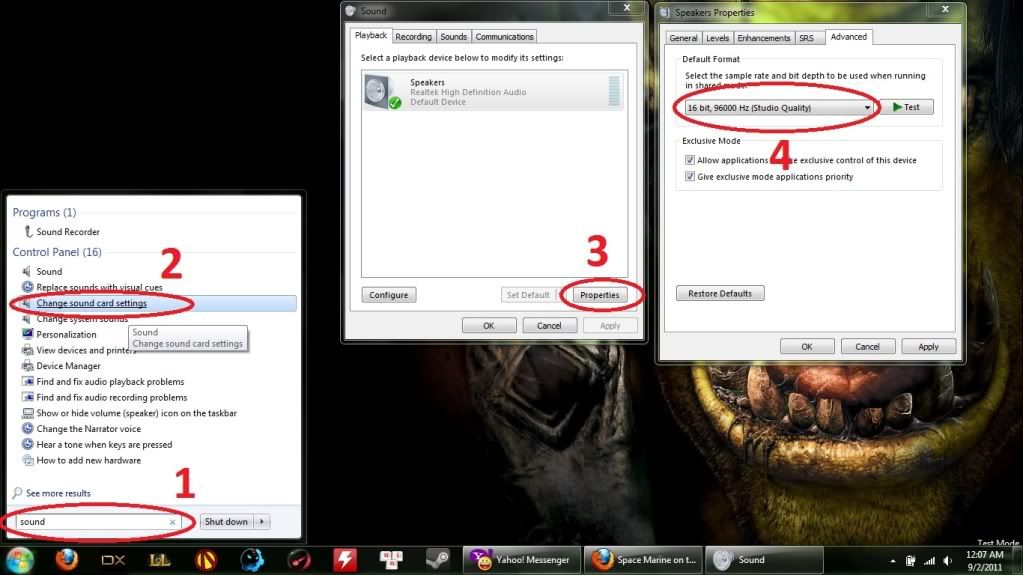Clear the search box with X
The width and height of the screenshot is (1023, 575).
[x=172, y=522]
